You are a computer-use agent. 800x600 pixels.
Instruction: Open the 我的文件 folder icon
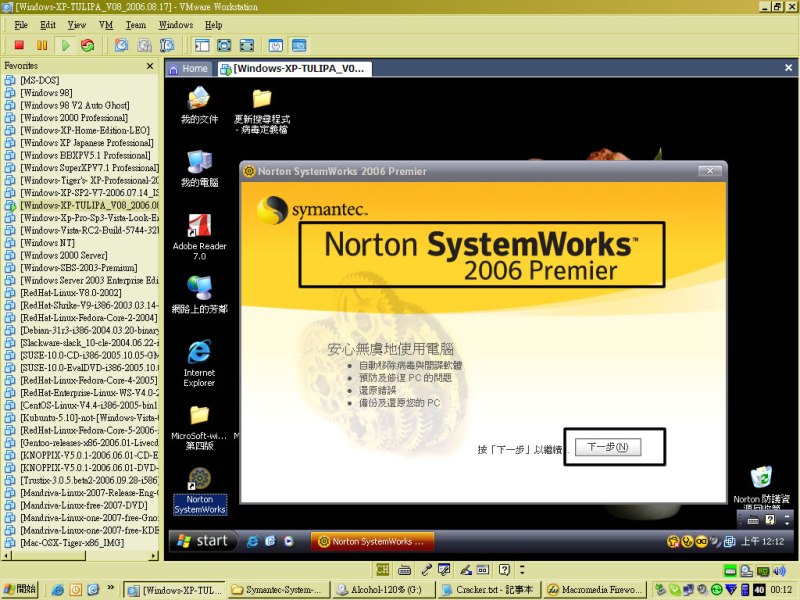pos(199,105)
